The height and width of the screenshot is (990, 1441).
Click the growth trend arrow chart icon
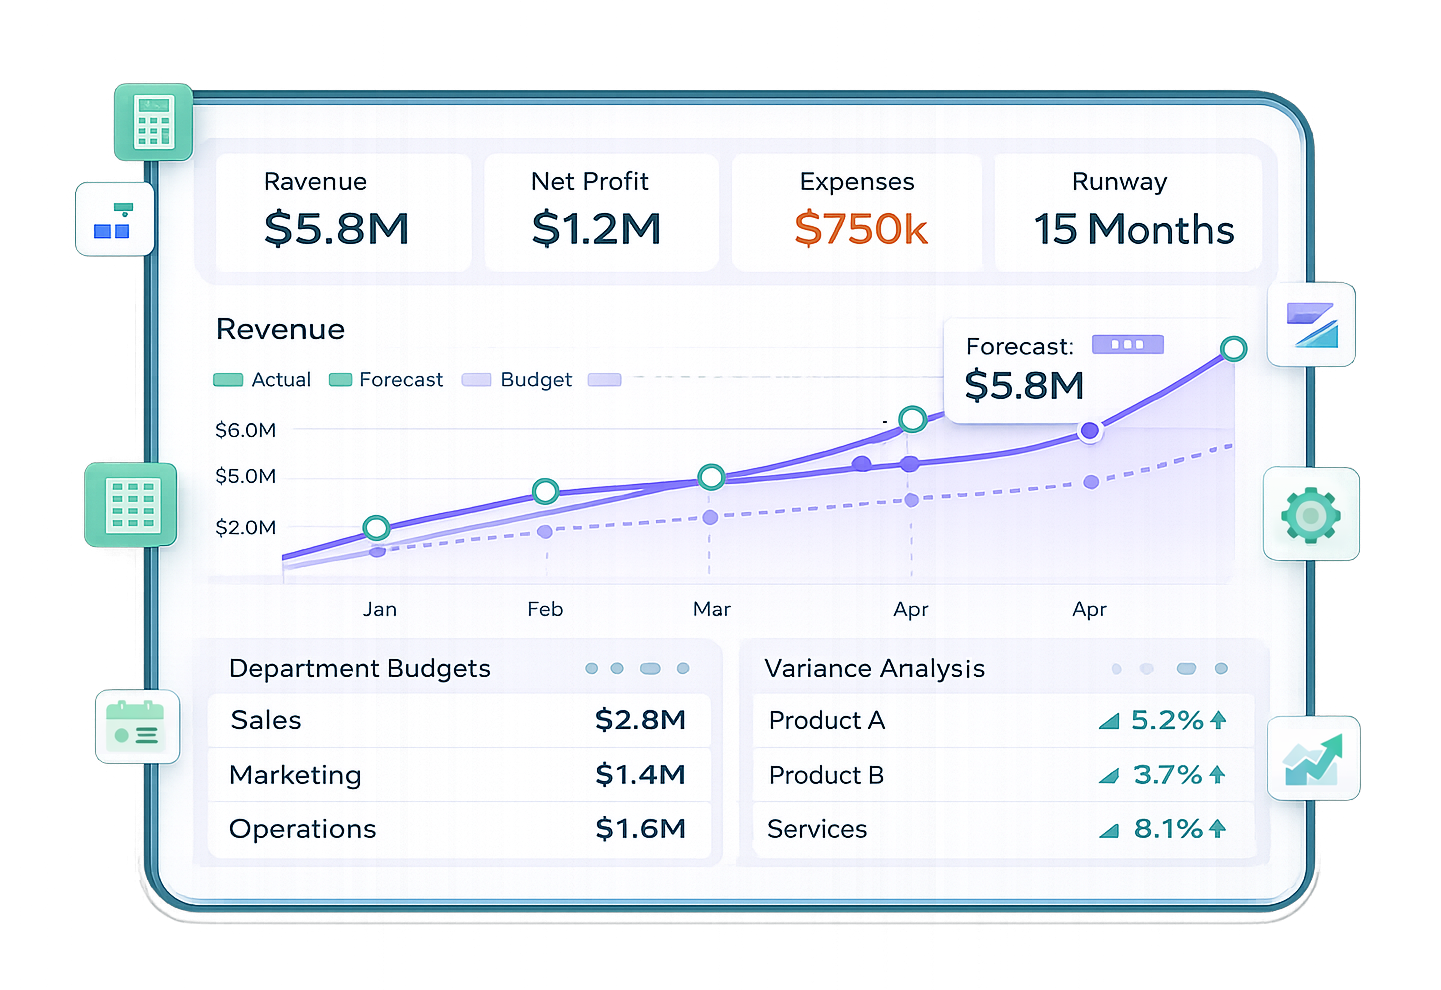[1313, 759]
